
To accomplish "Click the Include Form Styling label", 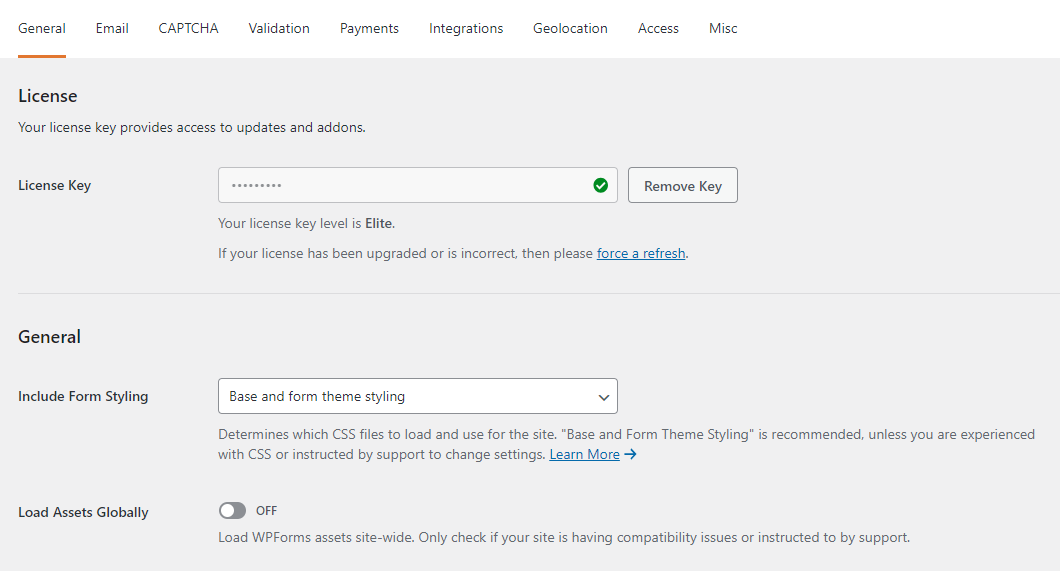I will pos(83,396).
